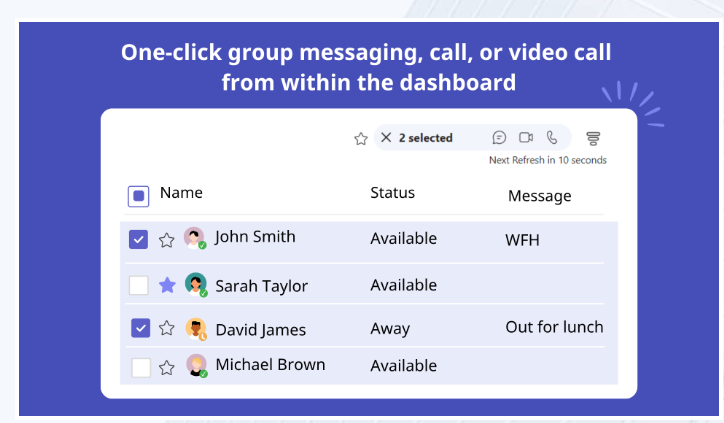
Task: Start phone call with selected contacts
Action: (552, 138)
